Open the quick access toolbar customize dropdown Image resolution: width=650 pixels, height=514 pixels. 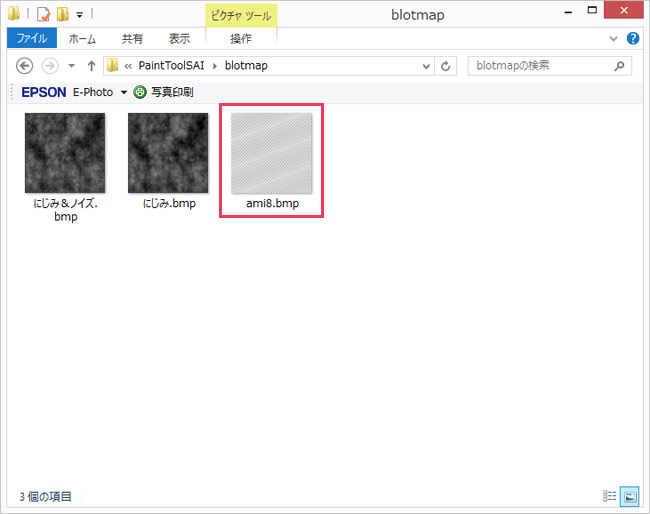(79, 15)
